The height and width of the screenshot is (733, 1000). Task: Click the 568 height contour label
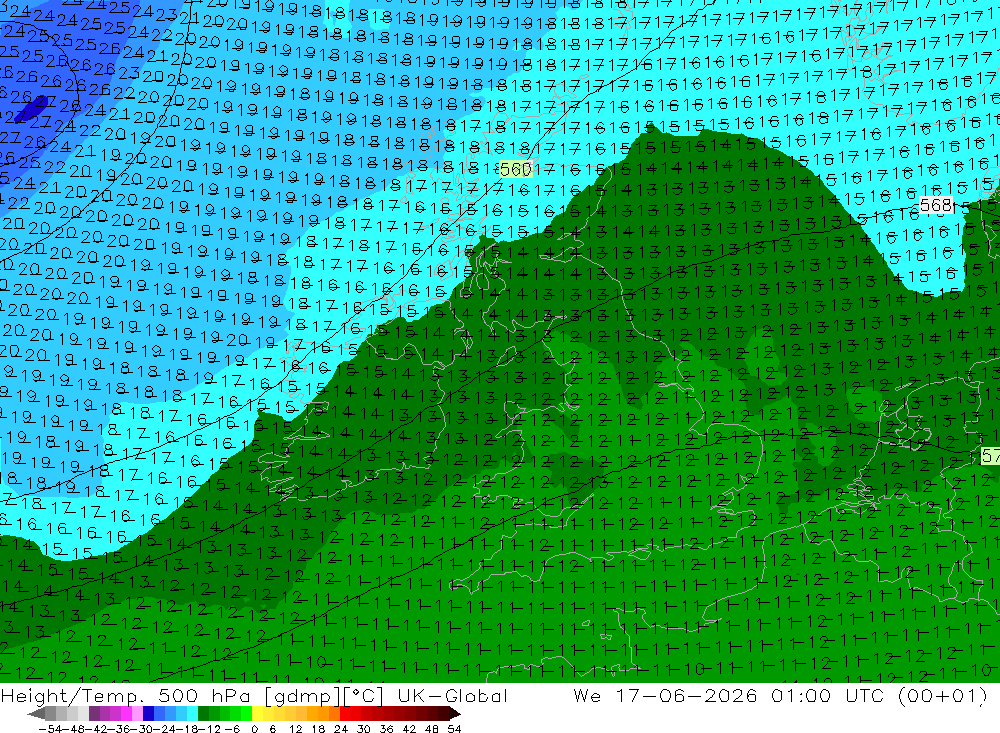click(x=936, y=205)
